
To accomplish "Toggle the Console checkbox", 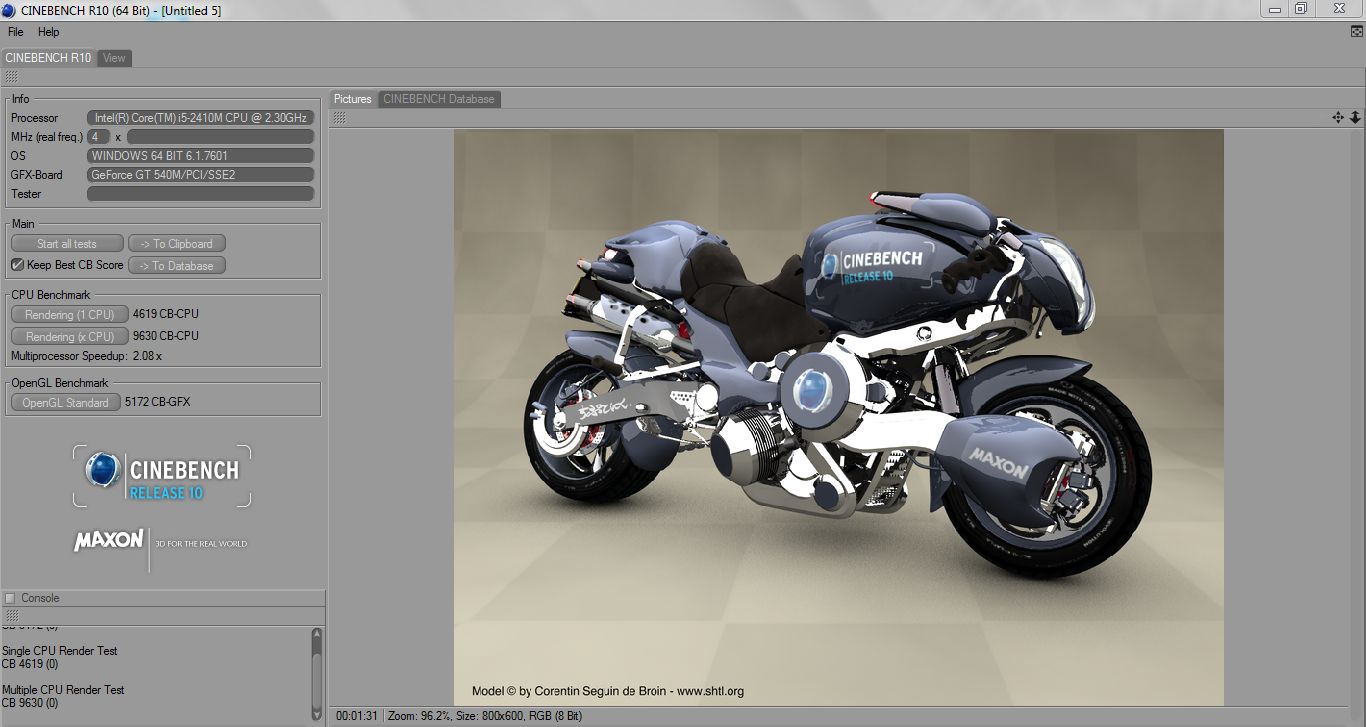I will click(x=10, y=598).
